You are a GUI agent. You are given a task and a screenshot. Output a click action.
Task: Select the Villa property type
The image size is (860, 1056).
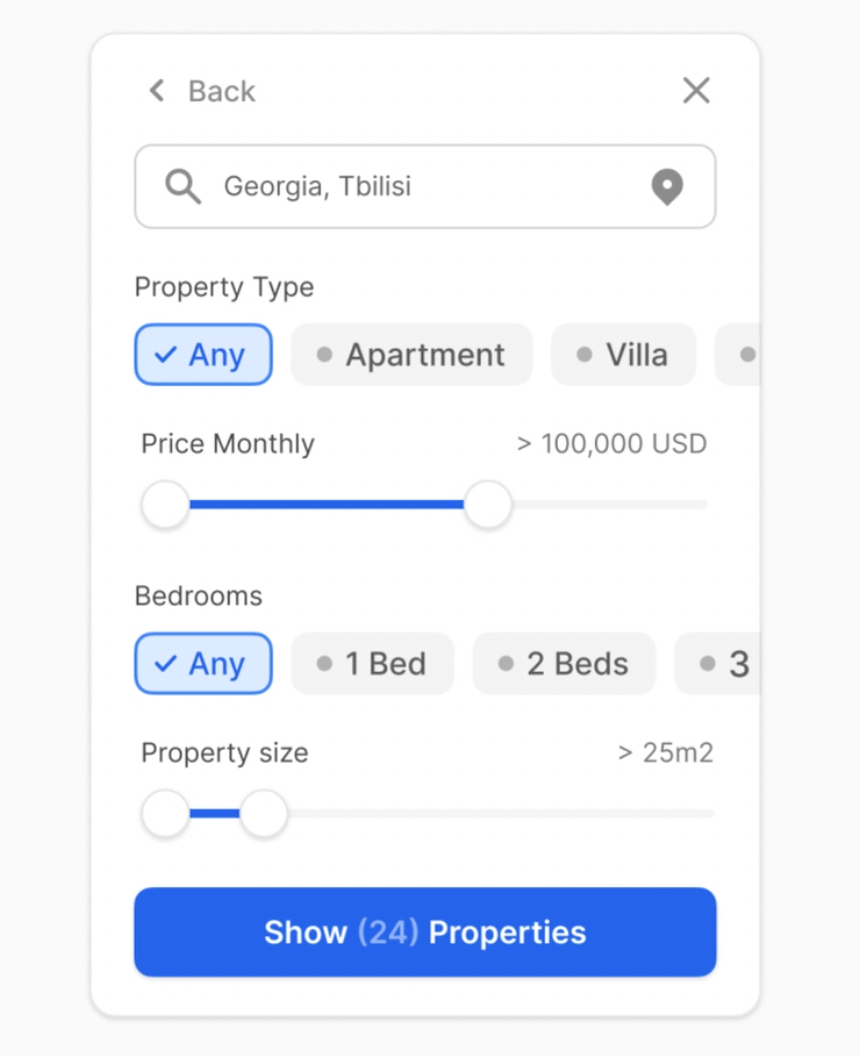click(623, 355)
